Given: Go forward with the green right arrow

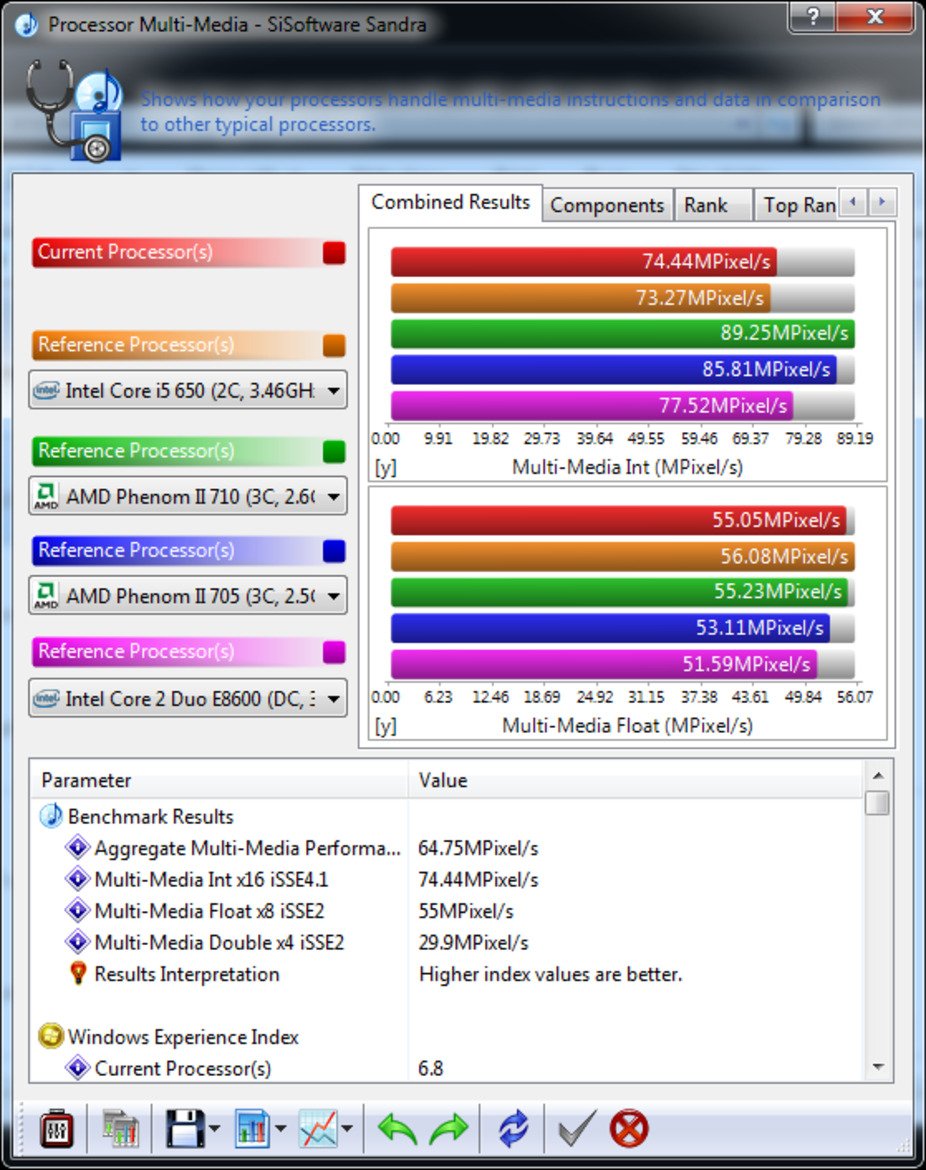Looking at the screenshot, I should (x=448, y=1128).
